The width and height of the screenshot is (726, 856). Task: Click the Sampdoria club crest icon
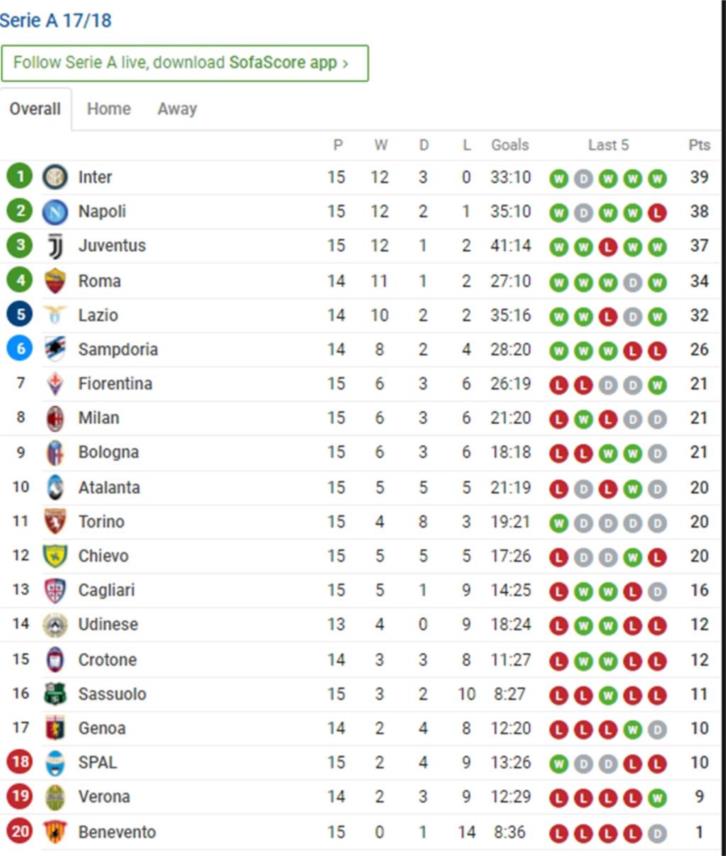tap(55, 349)
